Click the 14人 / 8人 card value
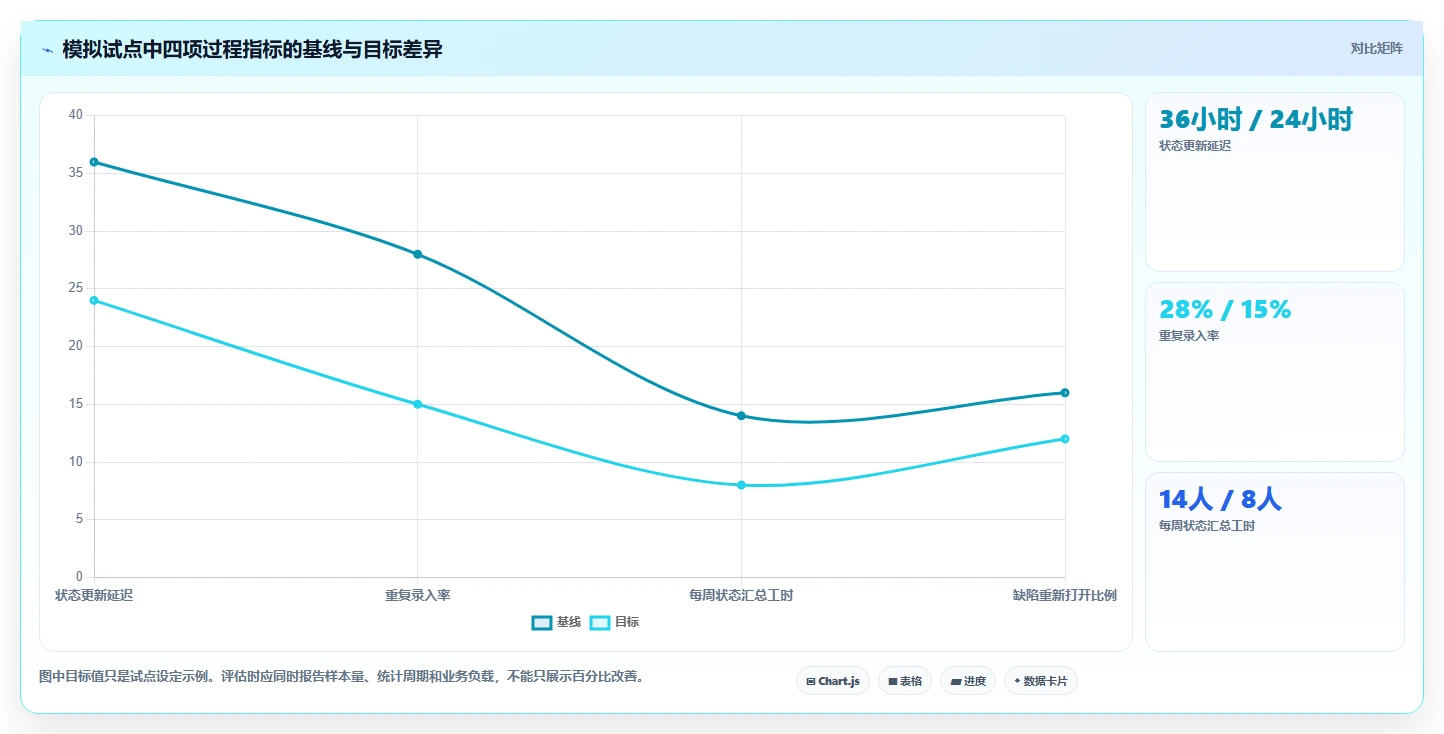This screenshot has height=734, width=1444. coord(1220,500)
